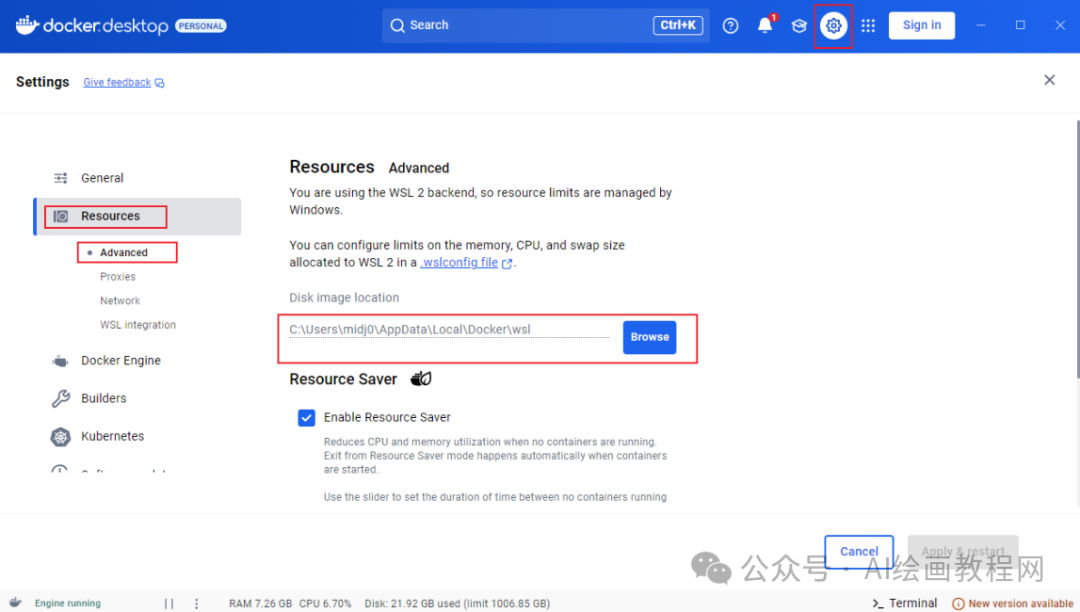Click the engine status whale icon
This screenshot has height=612, width=1080.
click(x=16, y=602)
